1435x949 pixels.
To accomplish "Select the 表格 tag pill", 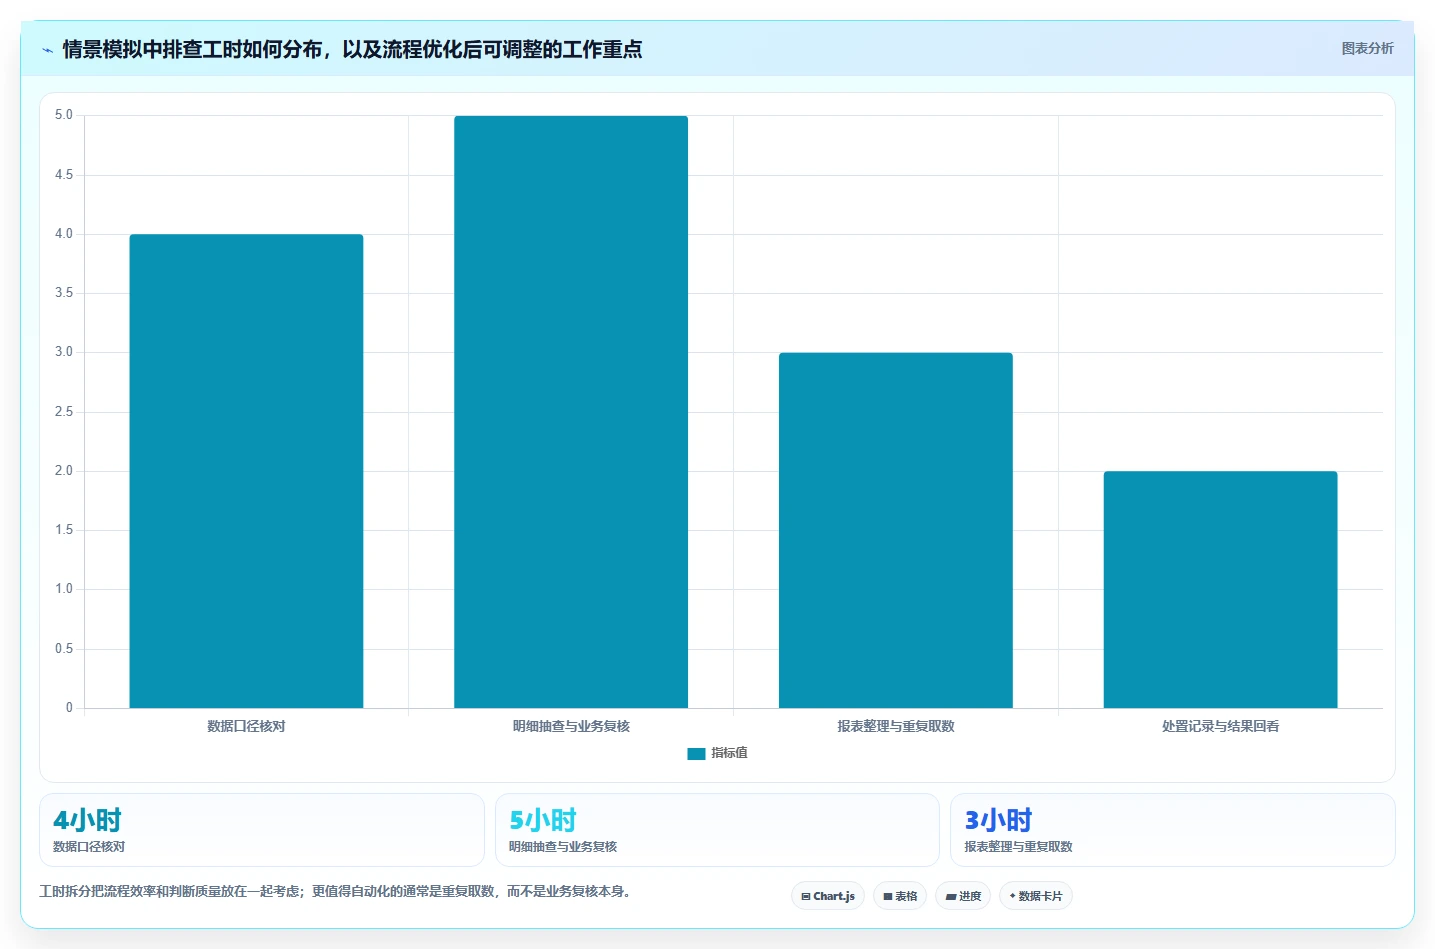I will pyautogui.click(x=900, y=896).
